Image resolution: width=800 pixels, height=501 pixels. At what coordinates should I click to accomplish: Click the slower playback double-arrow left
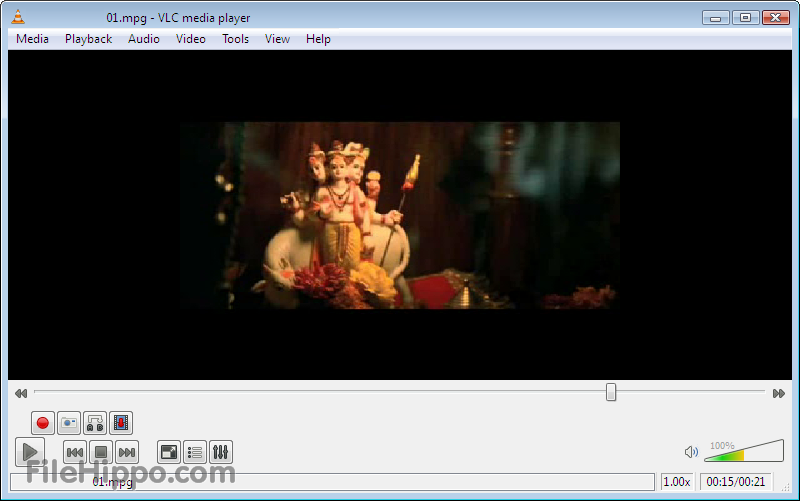point(21,393)
